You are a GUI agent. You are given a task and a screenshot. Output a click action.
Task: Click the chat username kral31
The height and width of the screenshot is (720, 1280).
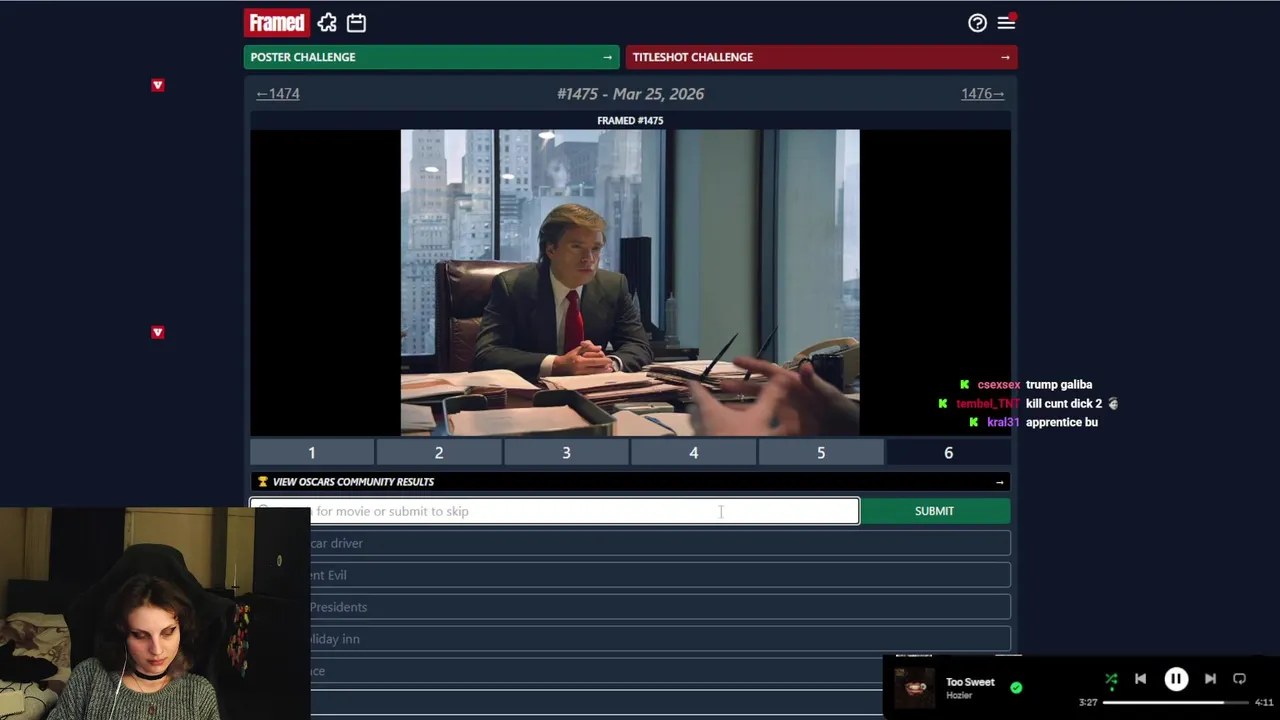tap(1003, 423)
